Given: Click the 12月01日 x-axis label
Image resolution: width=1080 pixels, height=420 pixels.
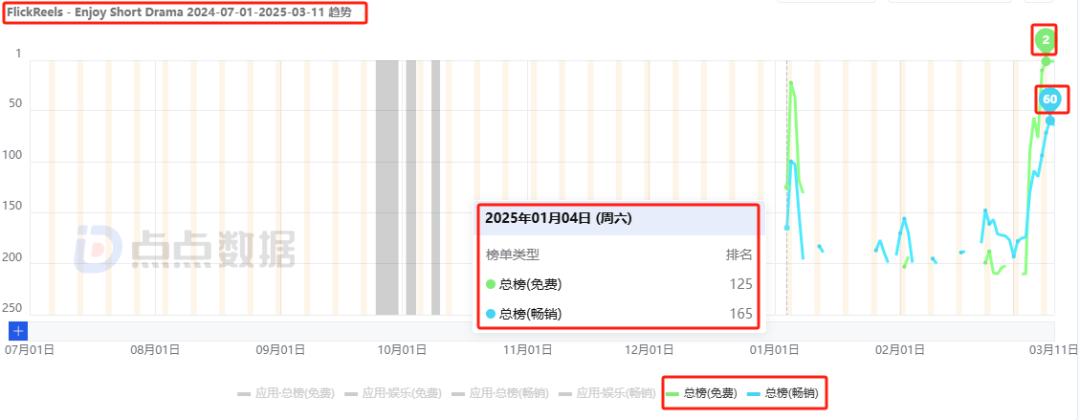Looking at the screenshot, I should pyautogui.click(x=650, y=349).
